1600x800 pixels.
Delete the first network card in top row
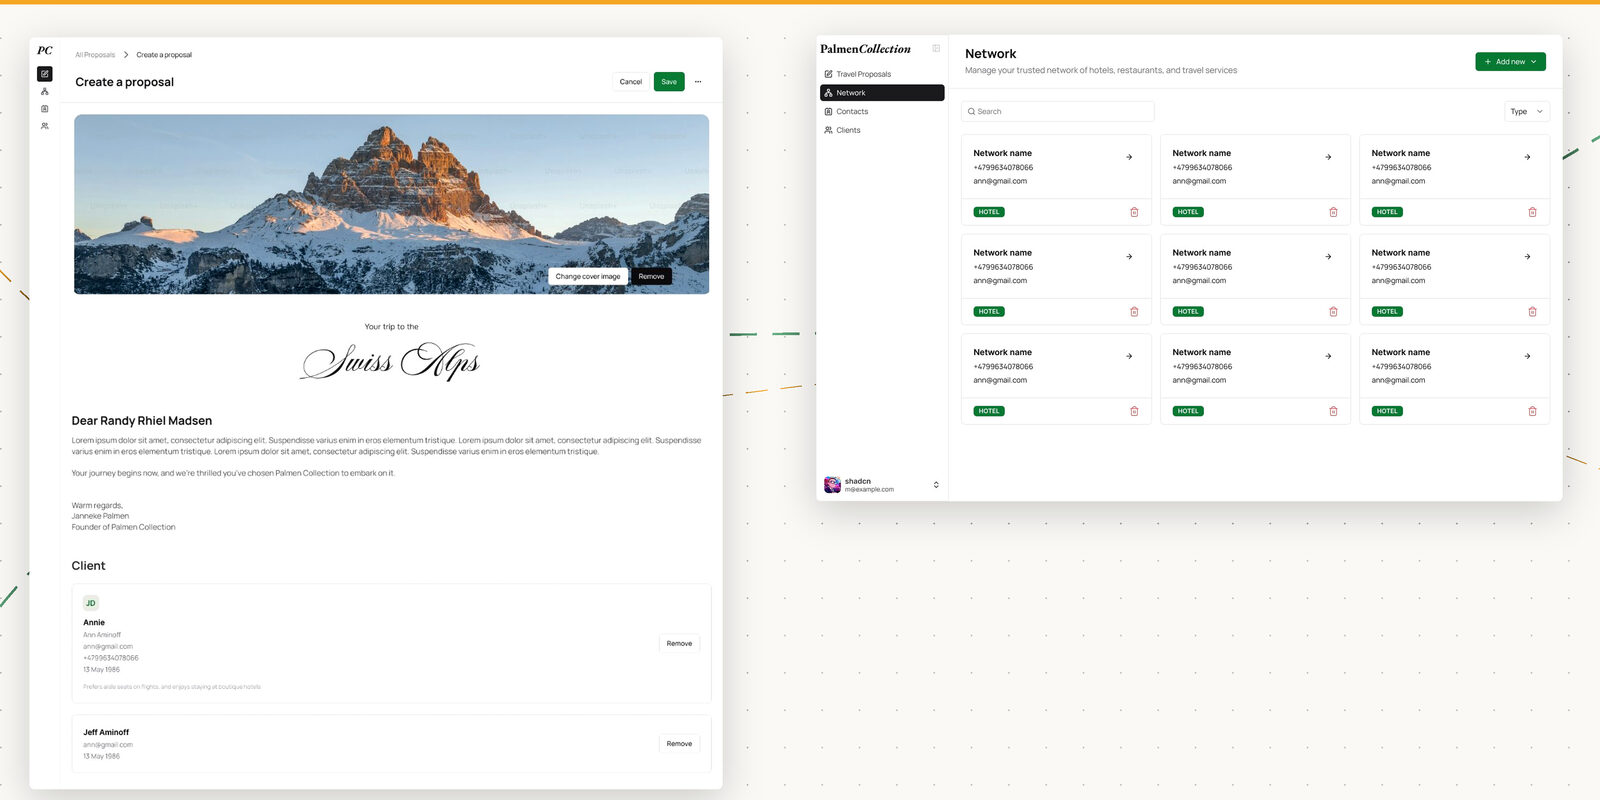[1134, 212]
